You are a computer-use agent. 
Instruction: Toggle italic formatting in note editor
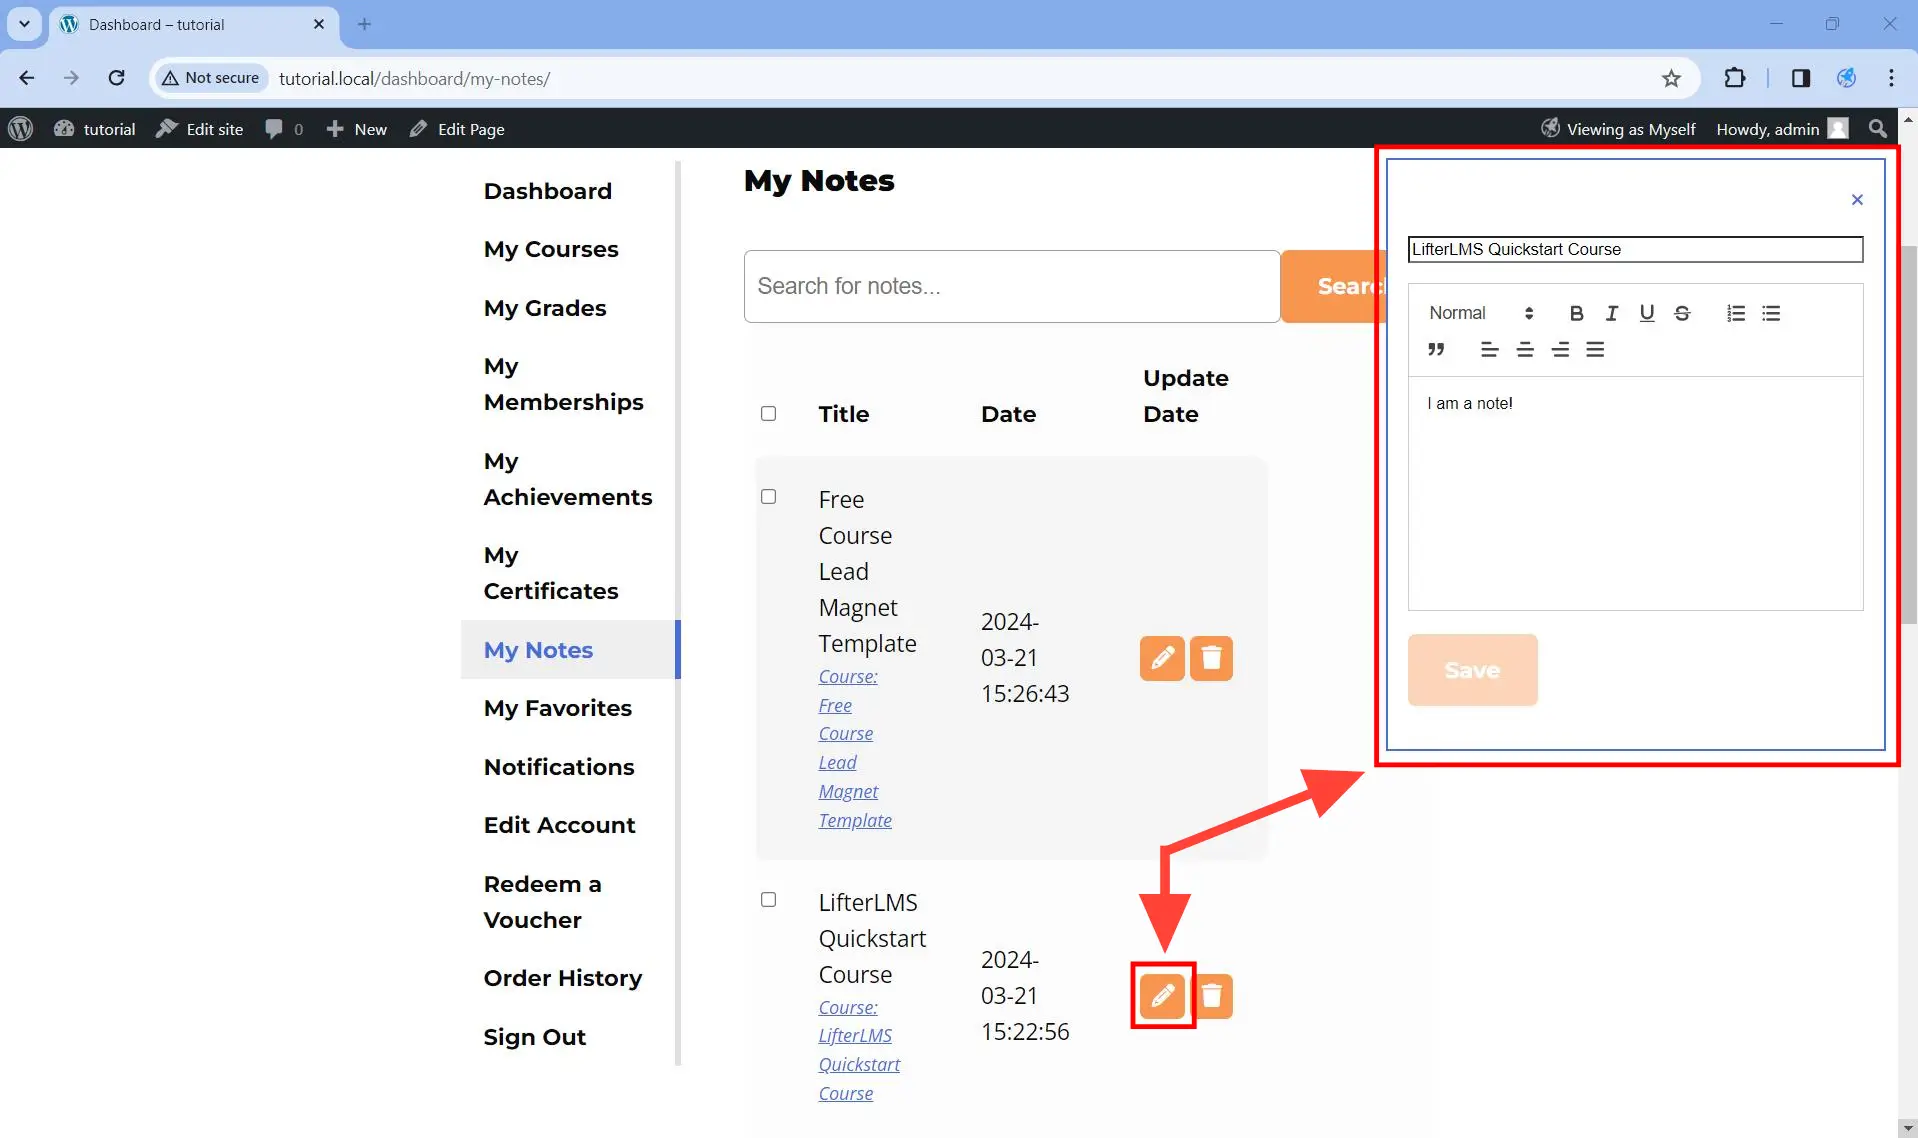[1612, 313]
